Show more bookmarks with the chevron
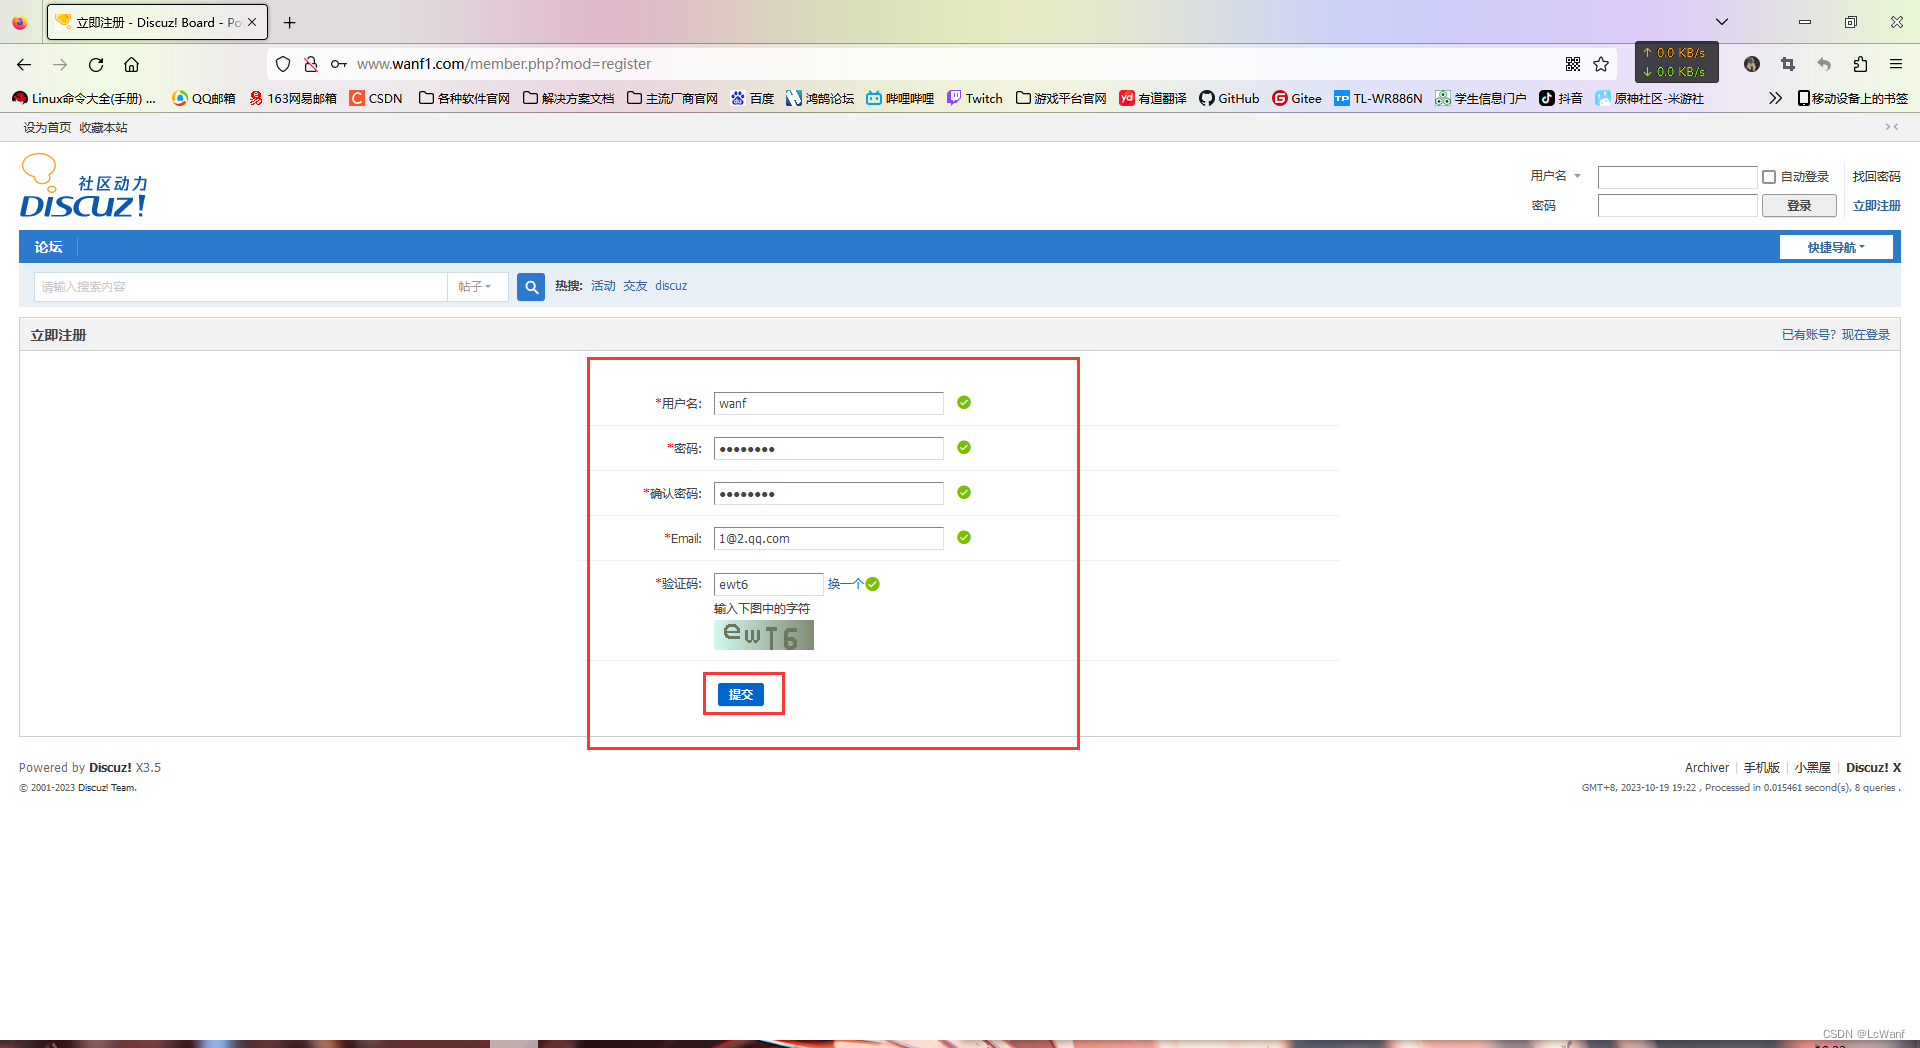Image resolution: width=1920 pixels, height=1048 pixels. click(x=1775, y=98)
